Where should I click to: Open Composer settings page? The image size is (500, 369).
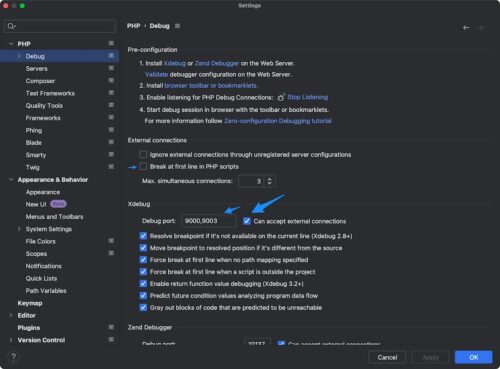(40, 81)
